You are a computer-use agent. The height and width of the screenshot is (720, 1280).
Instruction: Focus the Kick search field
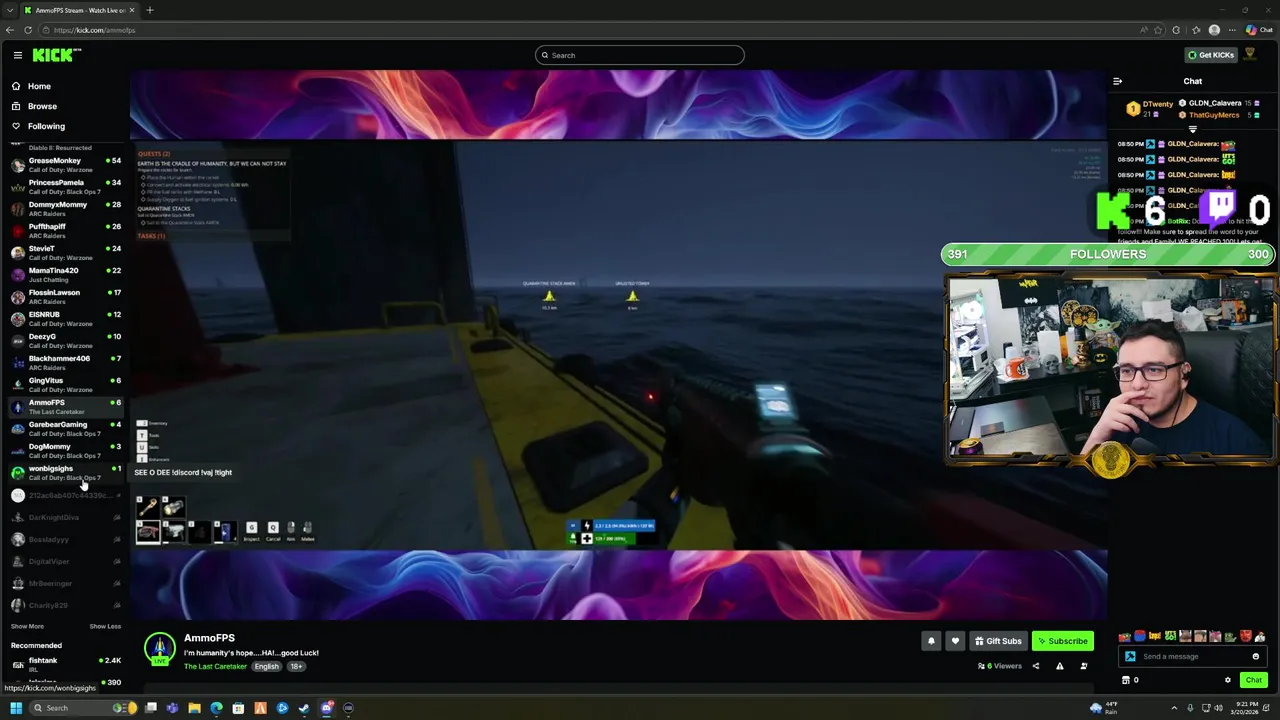(x=640, y=55)
